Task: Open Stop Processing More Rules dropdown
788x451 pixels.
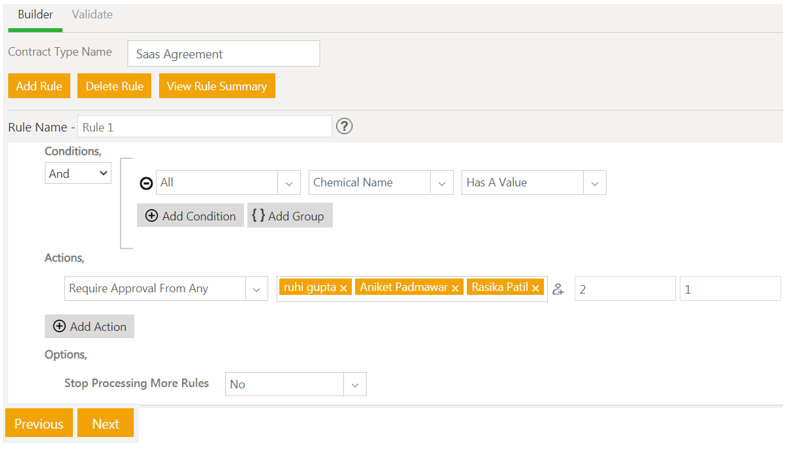Action: tap(354, 384)
